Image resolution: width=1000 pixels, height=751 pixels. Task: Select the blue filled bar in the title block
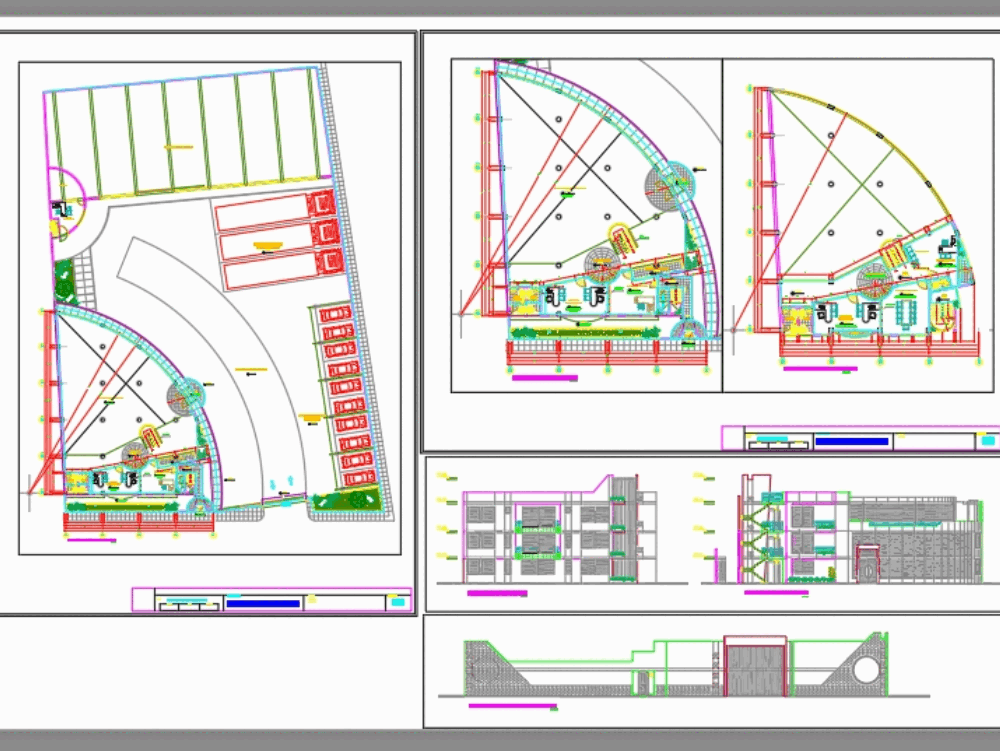[265, 602]
